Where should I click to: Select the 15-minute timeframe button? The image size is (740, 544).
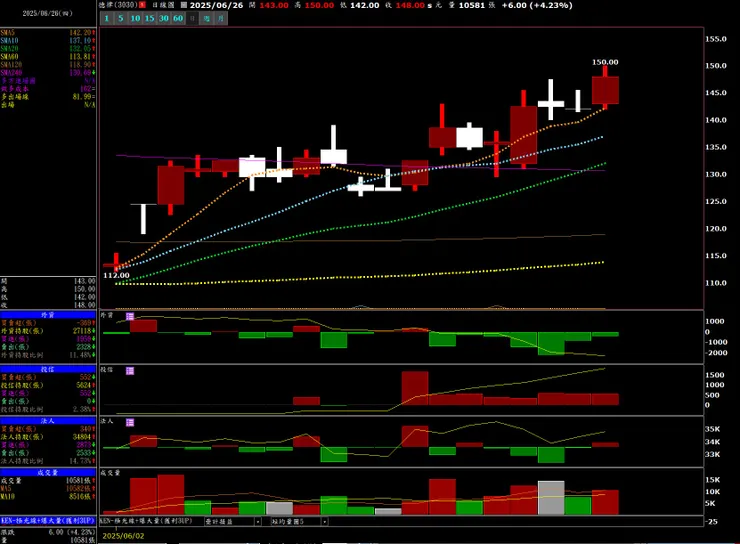150,18
